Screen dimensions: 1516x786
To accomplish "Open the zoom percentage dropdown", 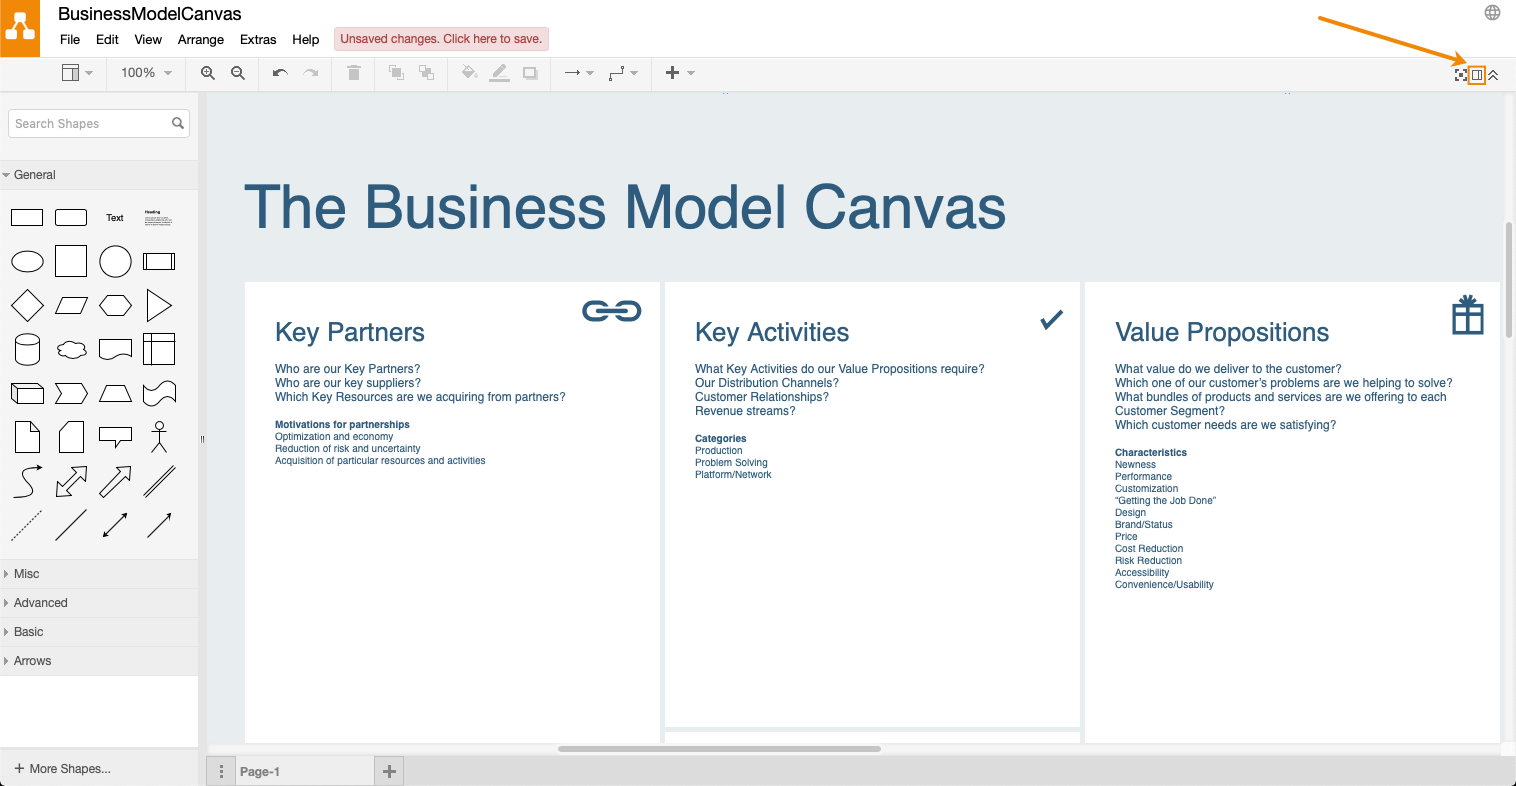I will [145, 73].
